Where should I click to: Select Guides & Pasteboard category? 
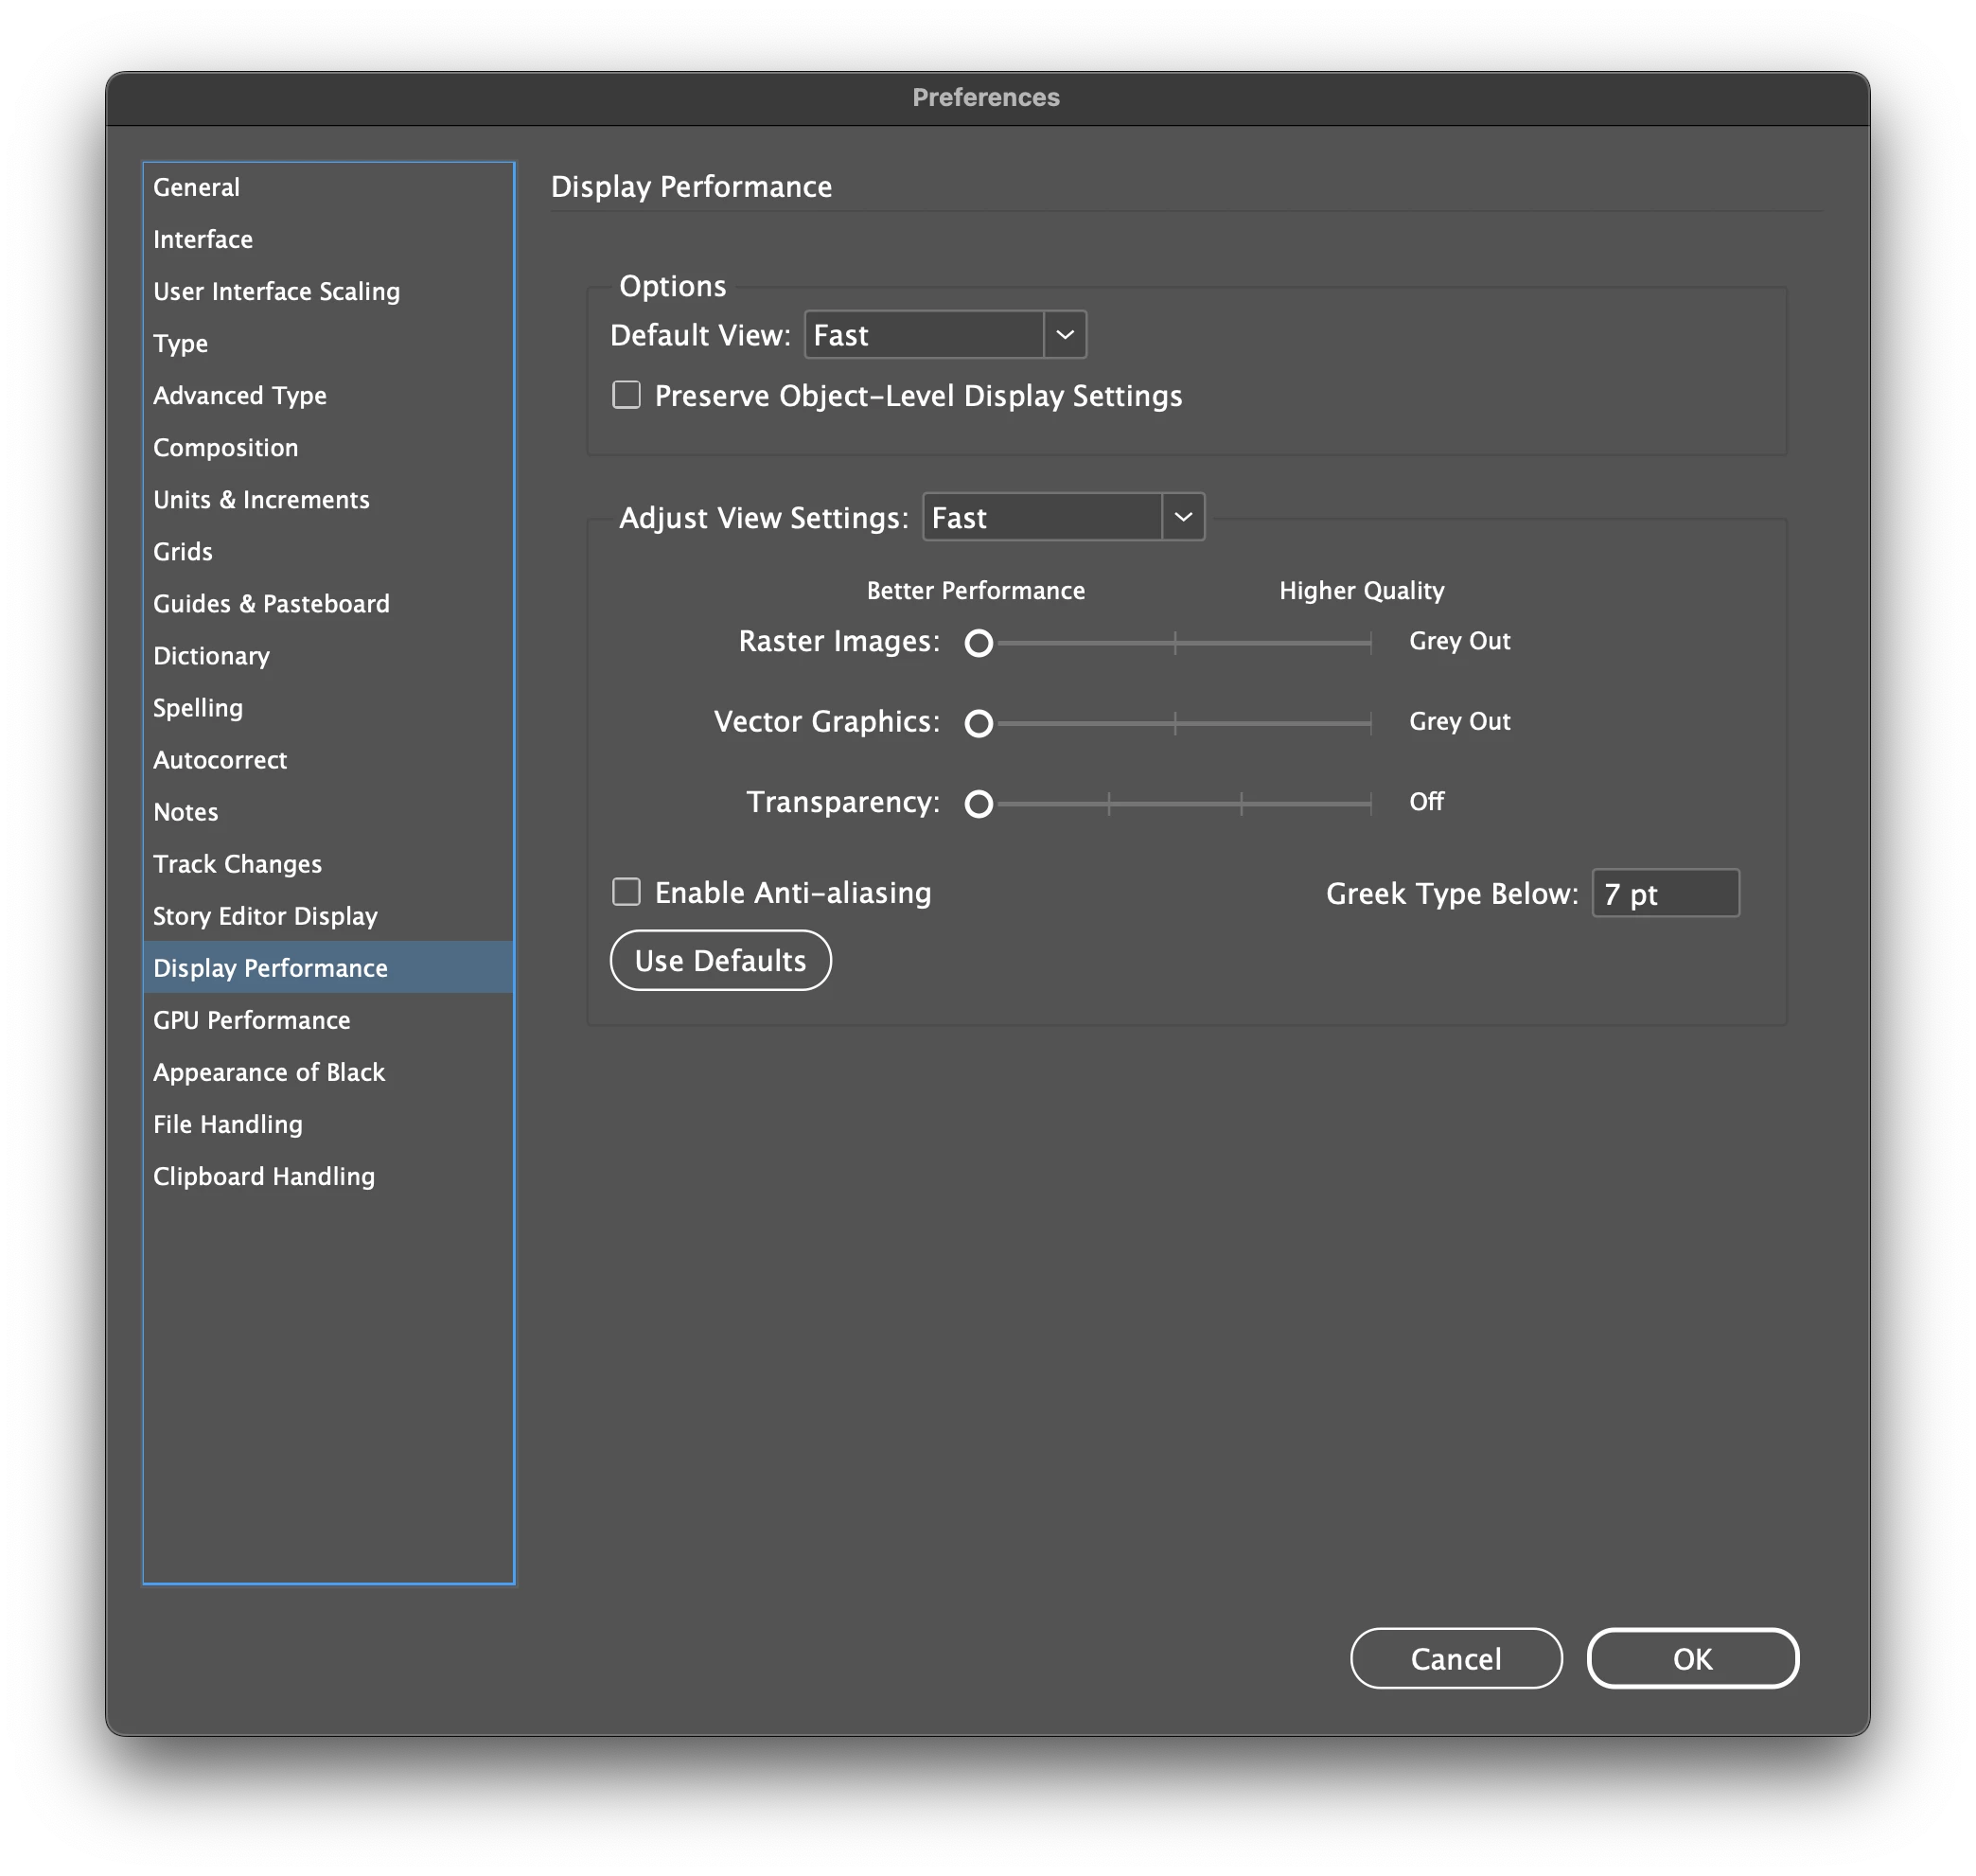click(x=271, y=603)
